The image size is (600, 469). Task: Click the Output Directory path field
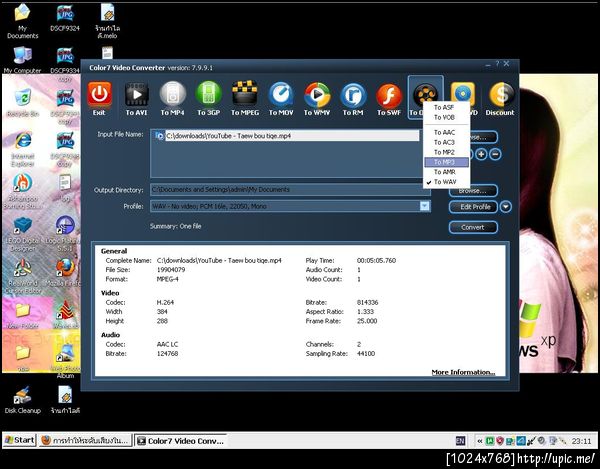(x=290, y=190)
